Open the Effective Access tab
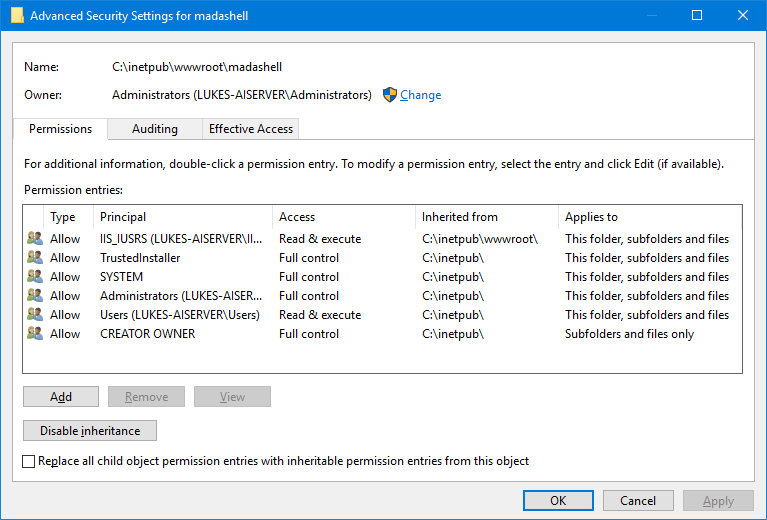Screen dimensions: 767x520 251,129
